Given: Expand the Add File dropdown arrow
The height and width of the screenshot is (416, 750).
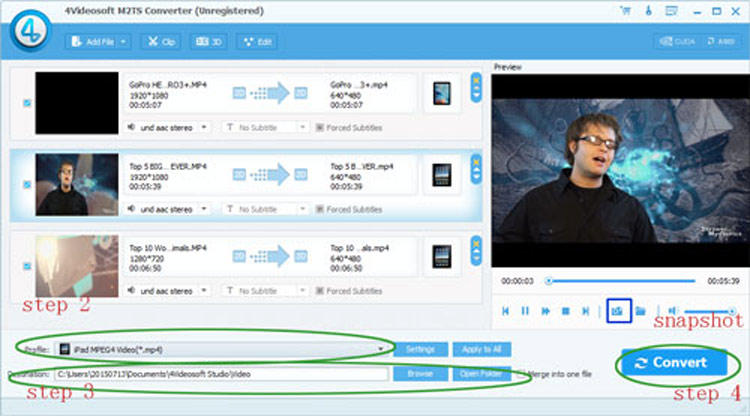Looking at the screenshot, I should pos(123,42).
